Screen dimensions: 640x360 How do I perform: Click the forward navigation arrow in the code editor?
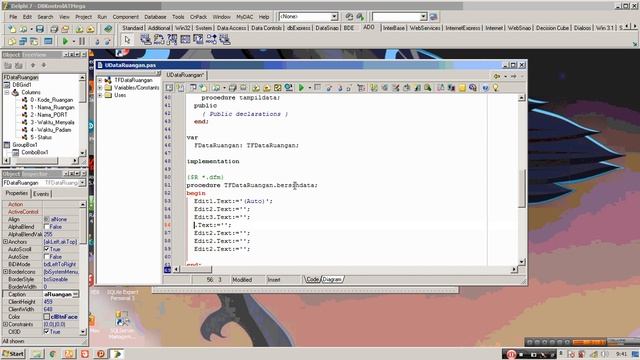(513, 76)
